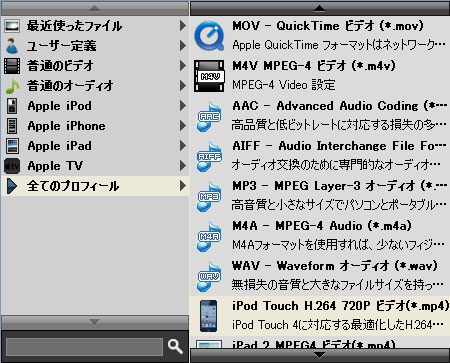Click the AIFF audio note icon
450x363 pixels.
209,156
